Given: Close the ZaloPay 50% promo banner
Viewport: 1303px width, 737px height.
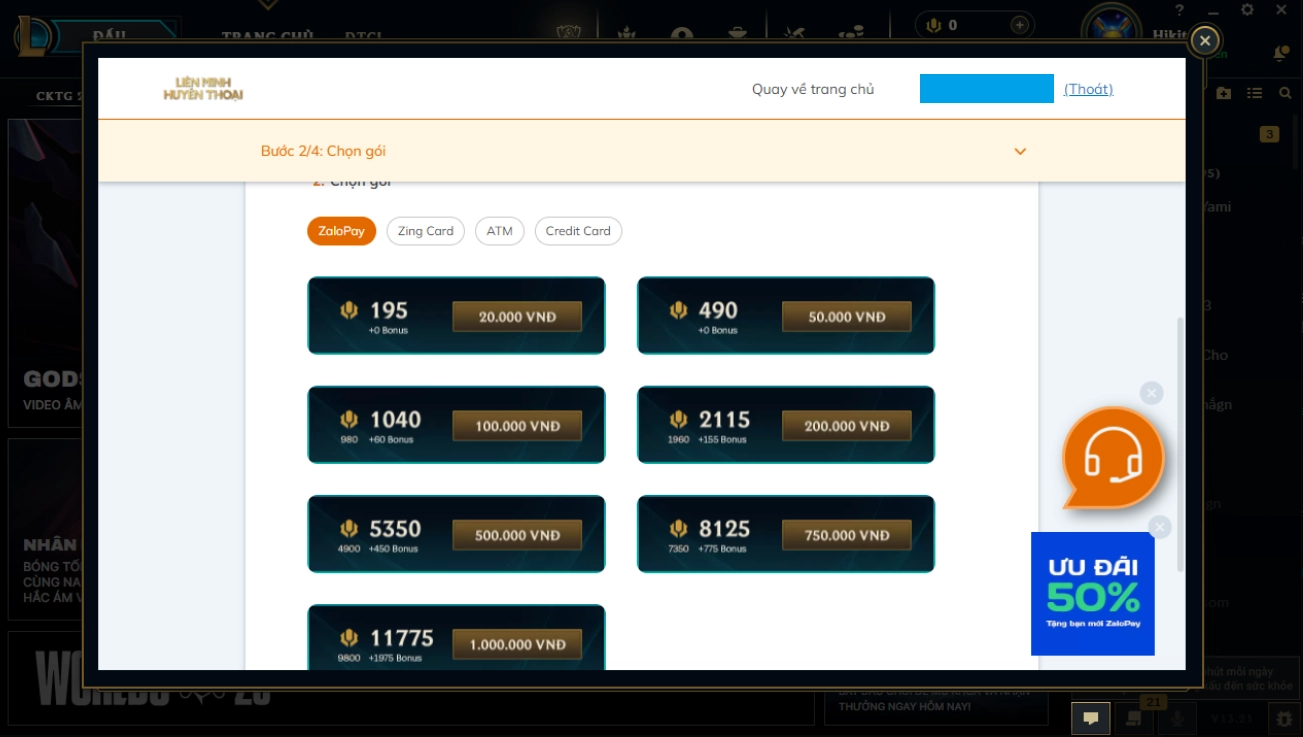Looking at the screenshot, I should point(1159,527).
